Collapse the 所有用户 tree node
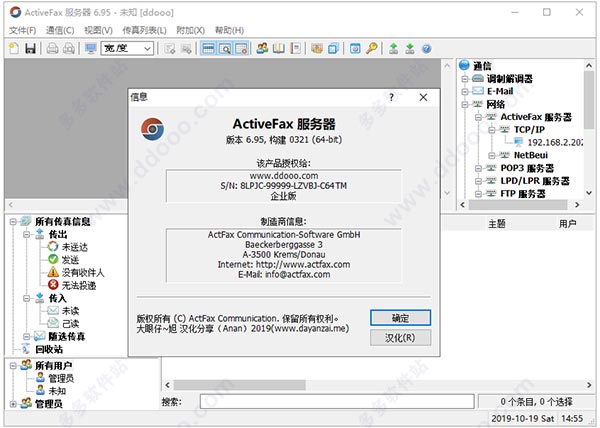Image resolution: width=600 pixels, height=428 pixels. (13, 366)
